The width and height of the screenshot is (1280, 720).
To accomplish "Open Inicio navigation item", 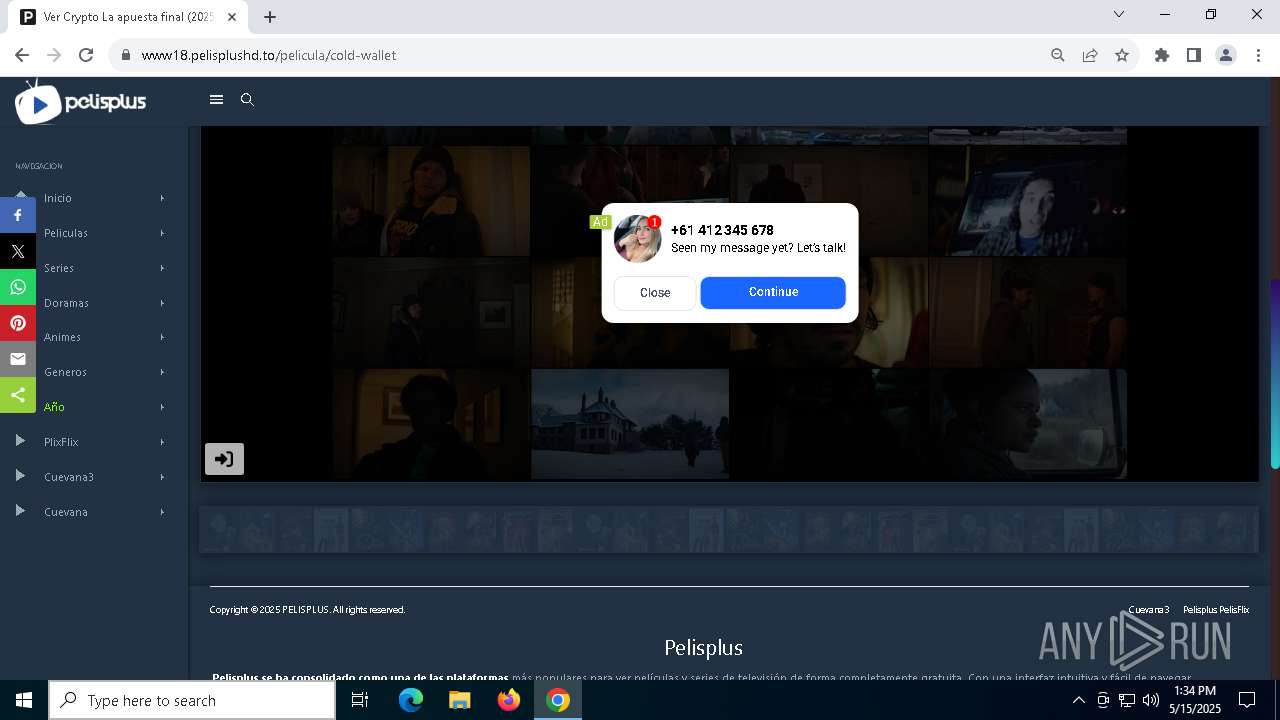I will tap(58, 198).
